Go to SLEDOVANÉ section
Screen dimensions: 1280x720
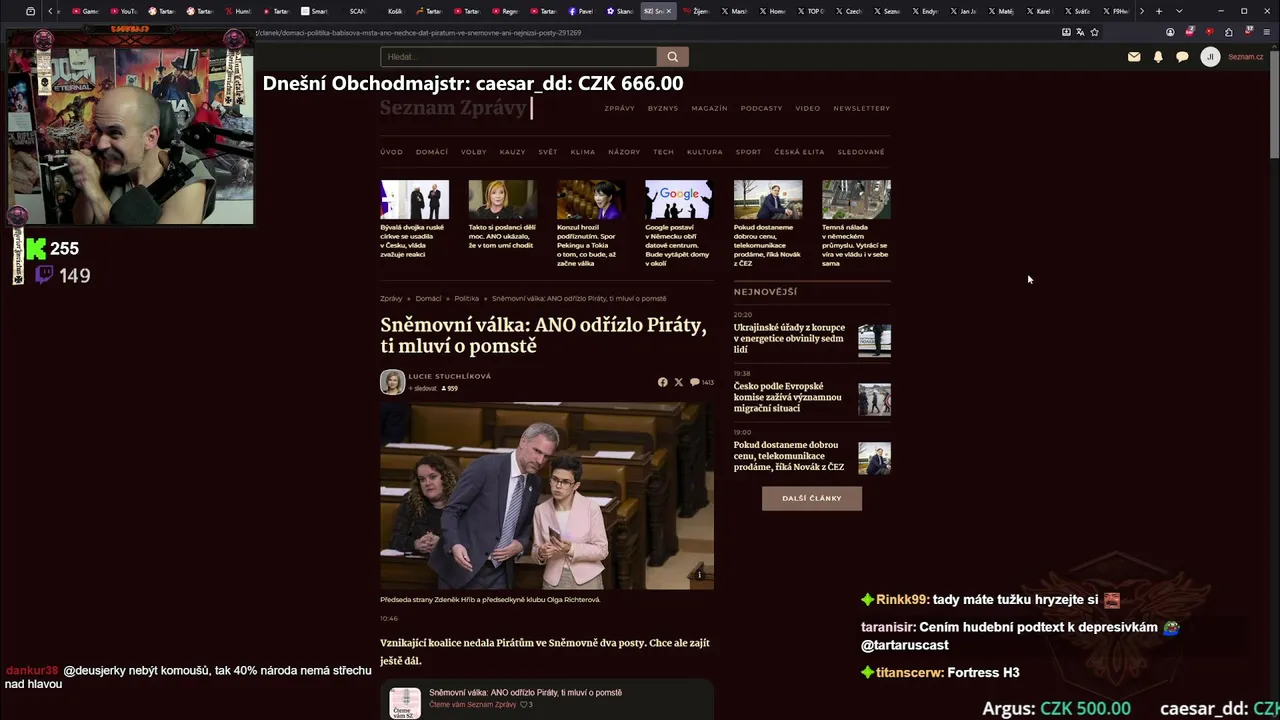point(861,152)
